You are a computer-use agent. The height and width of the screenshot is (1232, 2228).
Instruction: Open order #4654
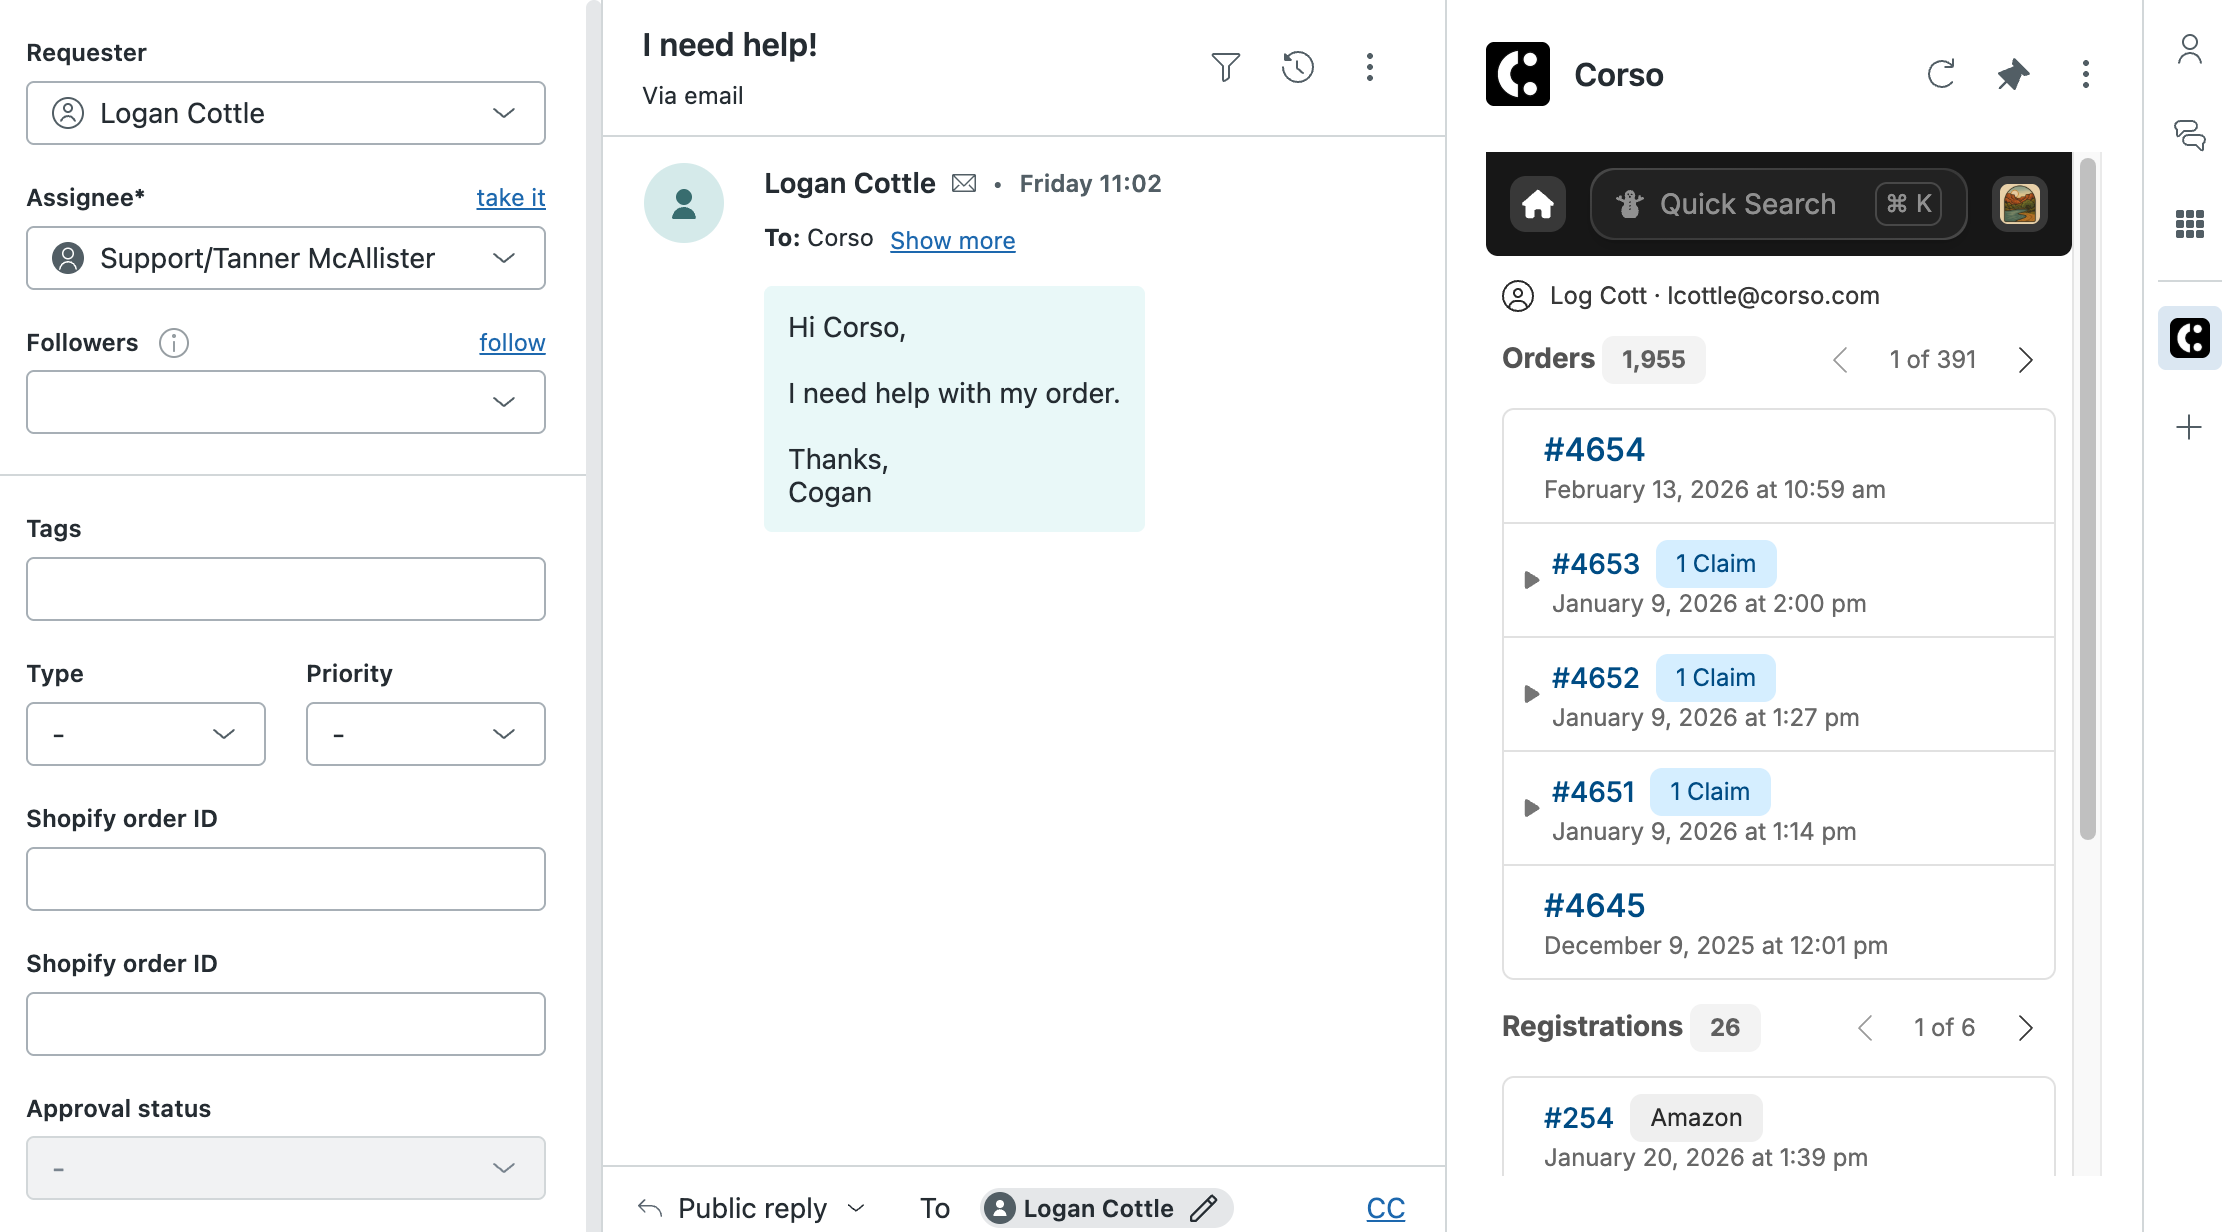pos(1594,450)
